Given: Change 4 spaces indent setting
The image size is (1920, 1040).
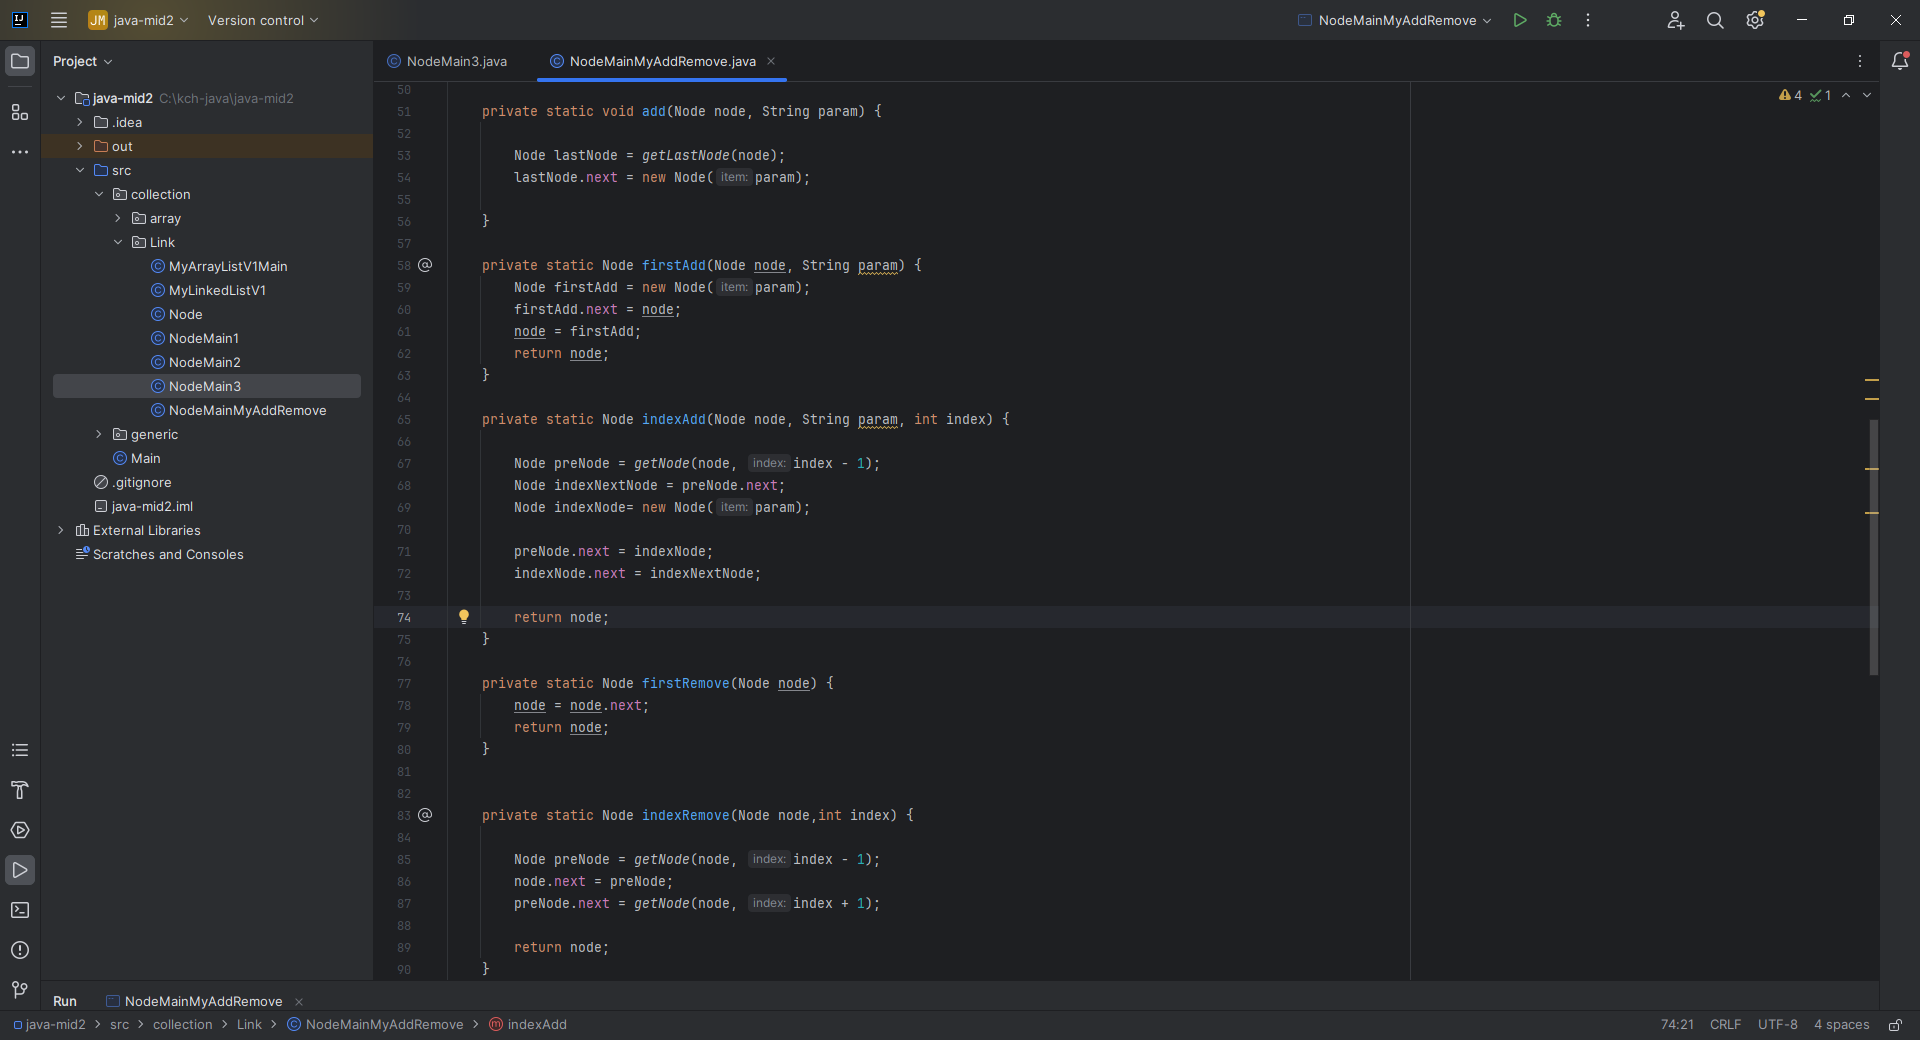Looking at the screenshot, I should [1841, 1025].
